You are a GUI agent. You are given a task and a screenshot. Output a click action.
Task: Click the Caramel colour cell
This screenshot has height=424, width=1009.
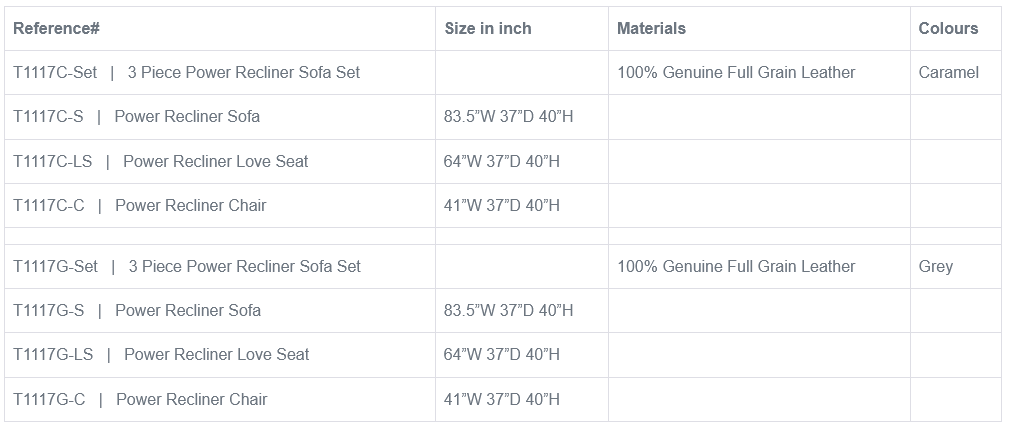(x=948, y=73)
